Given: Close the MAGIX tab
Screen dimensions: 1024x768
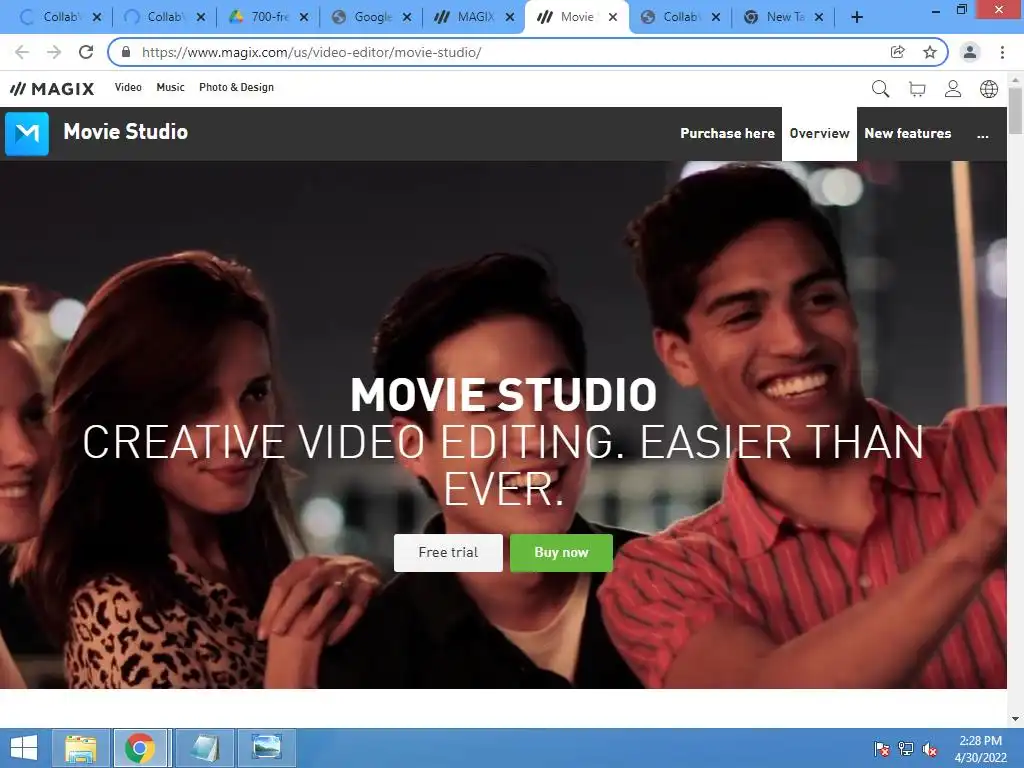Looking at the screenshot, I should [x=510, y=18].
